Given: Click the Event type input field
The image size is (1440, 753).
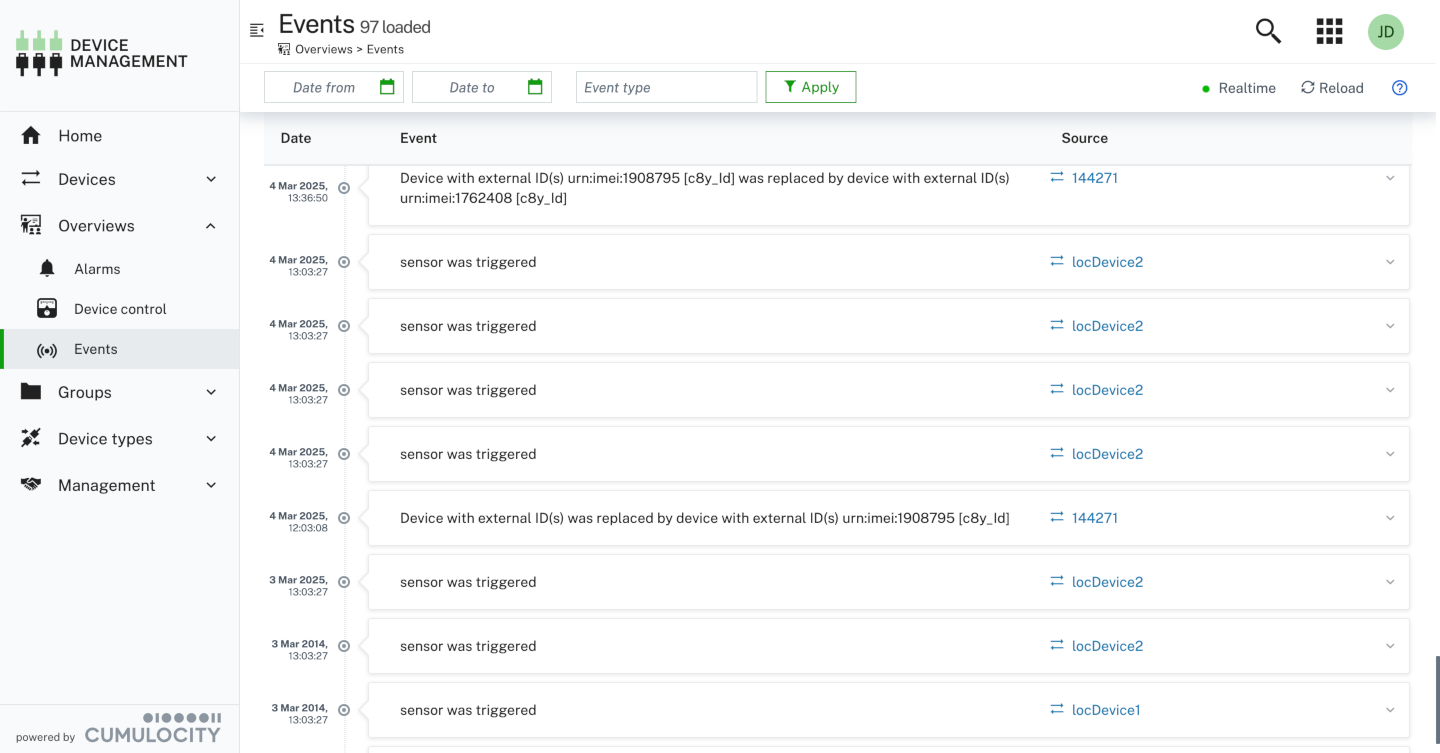Looking at the screenshot, I should [x=666, y=87].
